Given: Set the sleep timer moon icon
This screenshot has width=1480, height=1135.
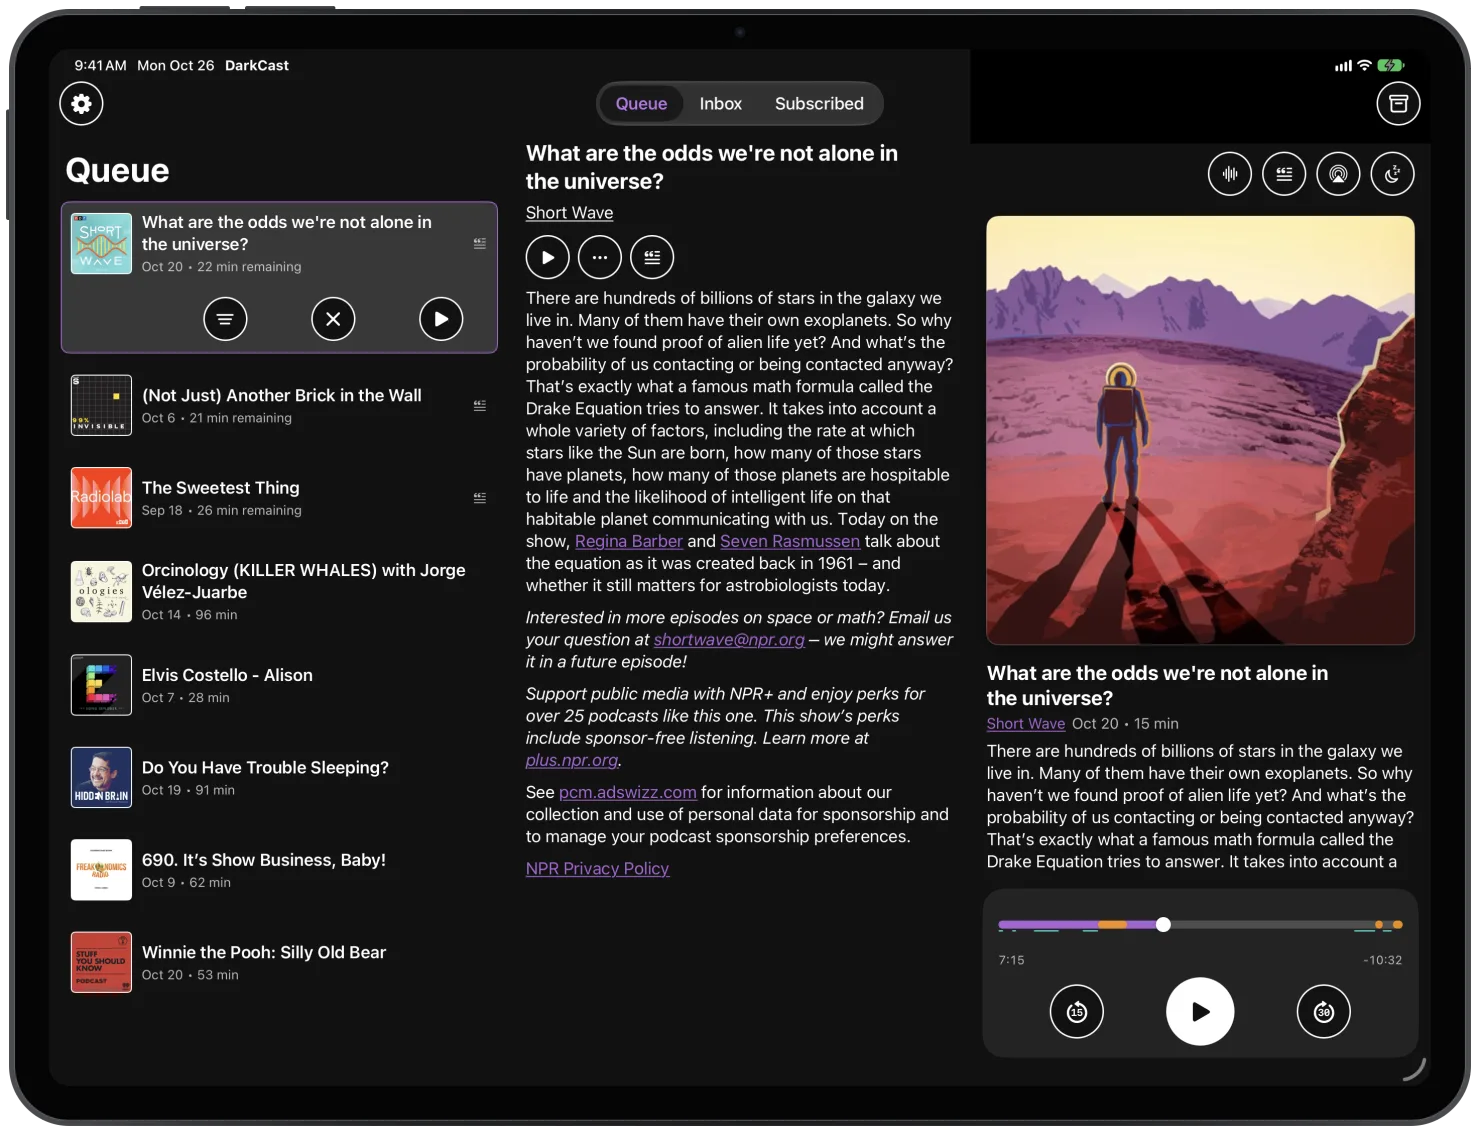Looking at the screenshot, I should (1392, 174).
